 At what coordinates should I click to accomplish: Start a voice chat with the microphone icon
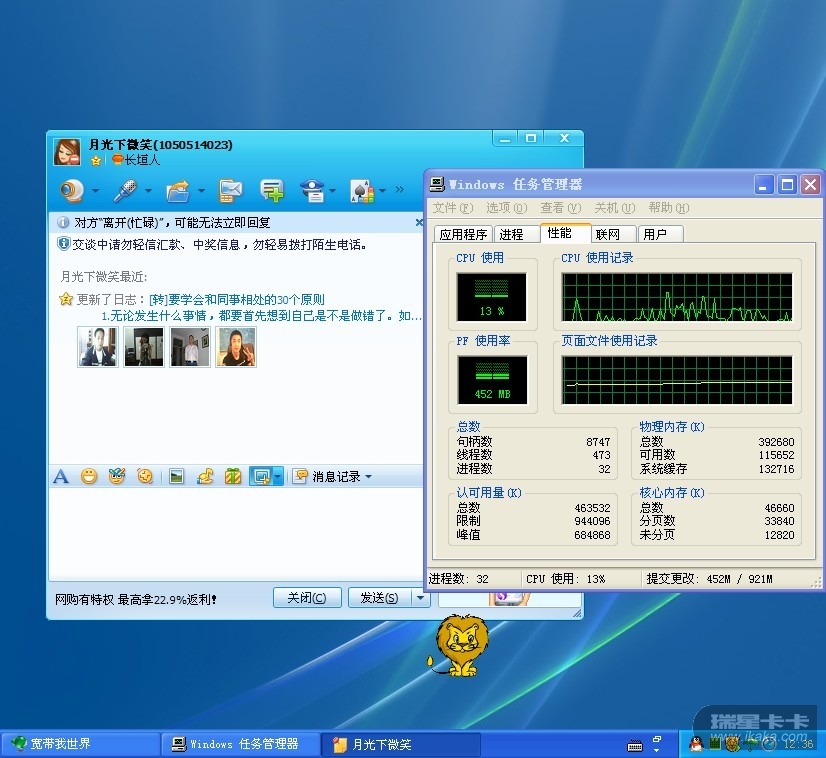click(125, 191)
